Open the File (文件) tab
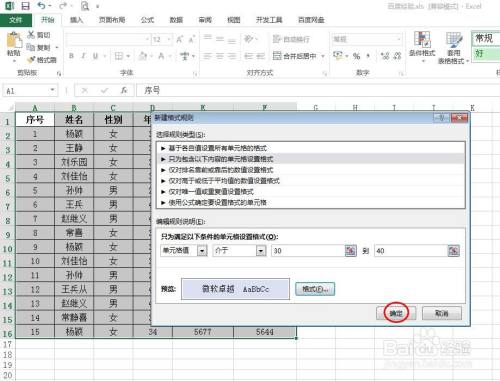 (x=16, y=20)
